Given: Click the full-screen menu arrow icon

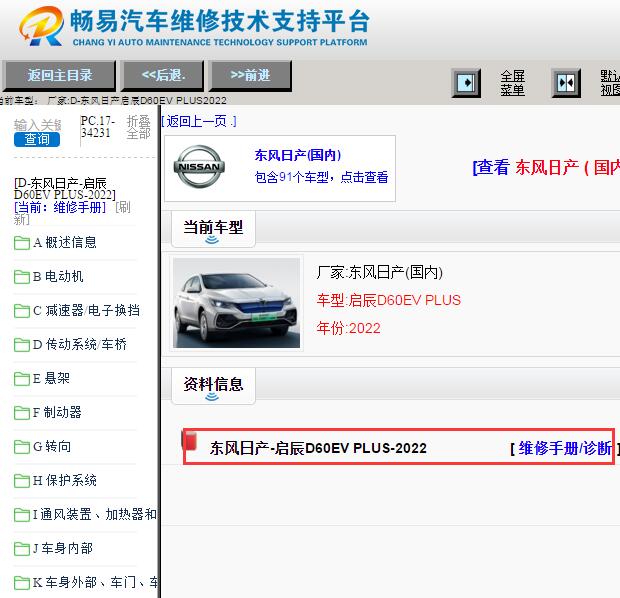Looking at the screenshot, I should point(466,83).
